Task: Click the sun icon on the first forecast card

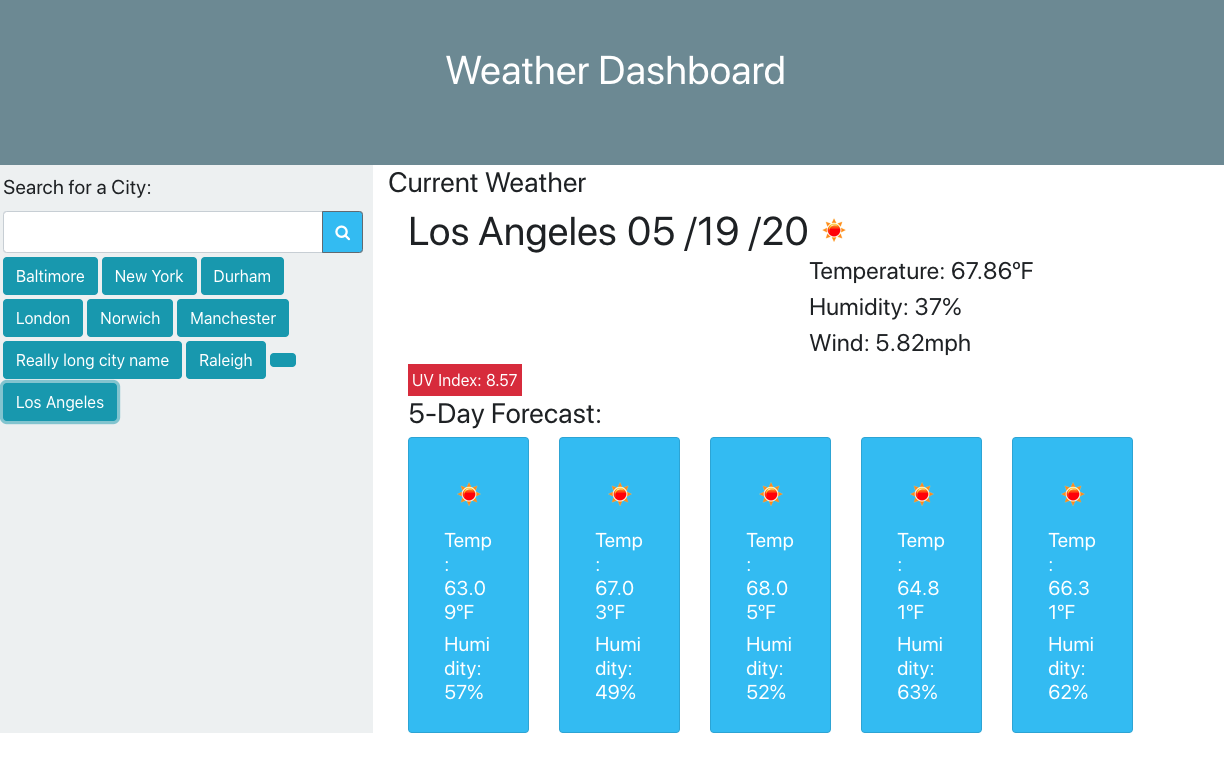Action: pos(468,493)
